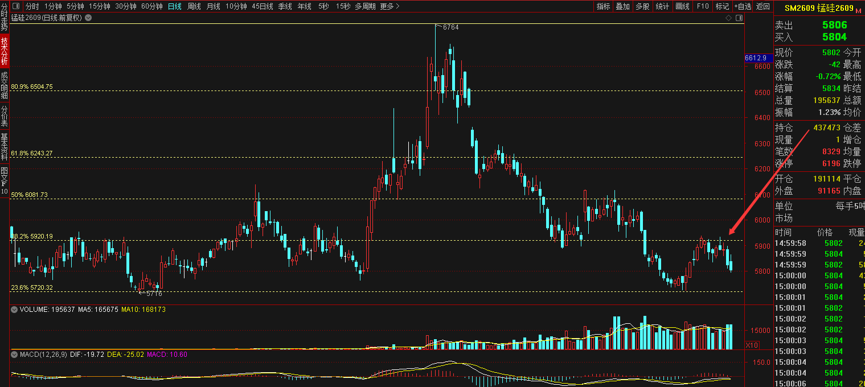Screen dimensions: 865x387
Task: Toggle the side panel icon beside the diamond
Action: point(739,18)
